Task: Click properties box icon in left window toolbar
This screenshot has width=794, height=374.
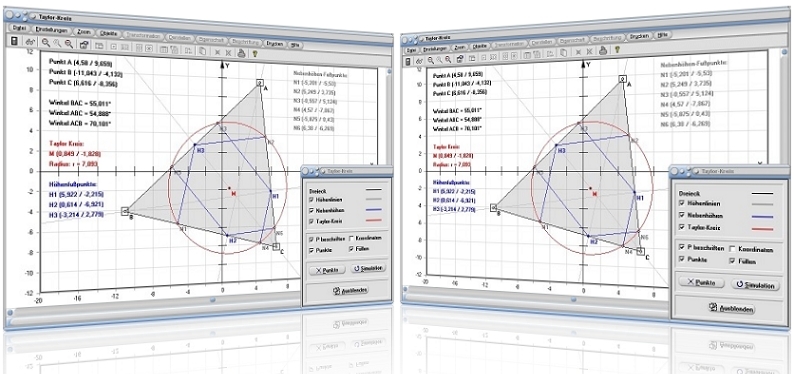Action: point(84,45)
